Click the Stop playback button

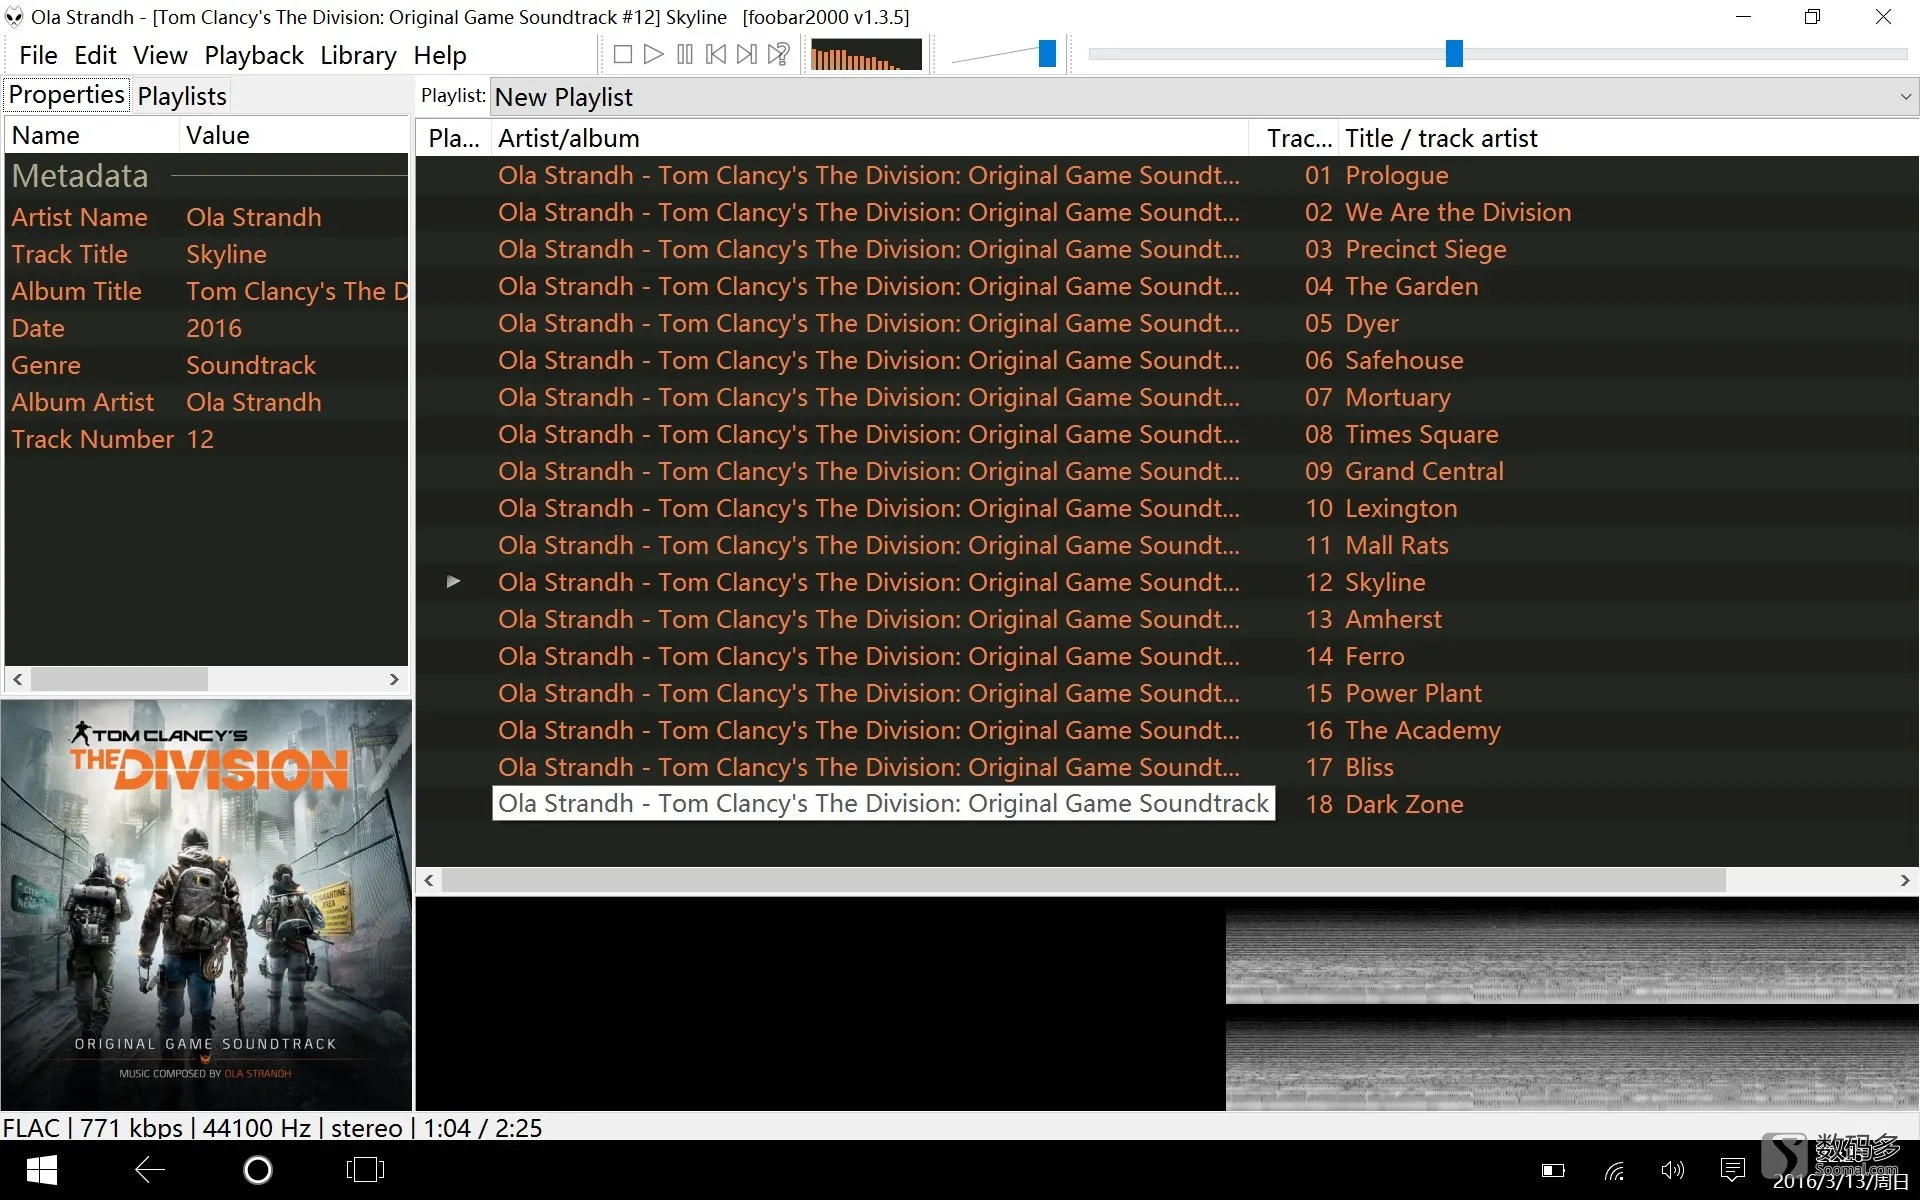622,54
